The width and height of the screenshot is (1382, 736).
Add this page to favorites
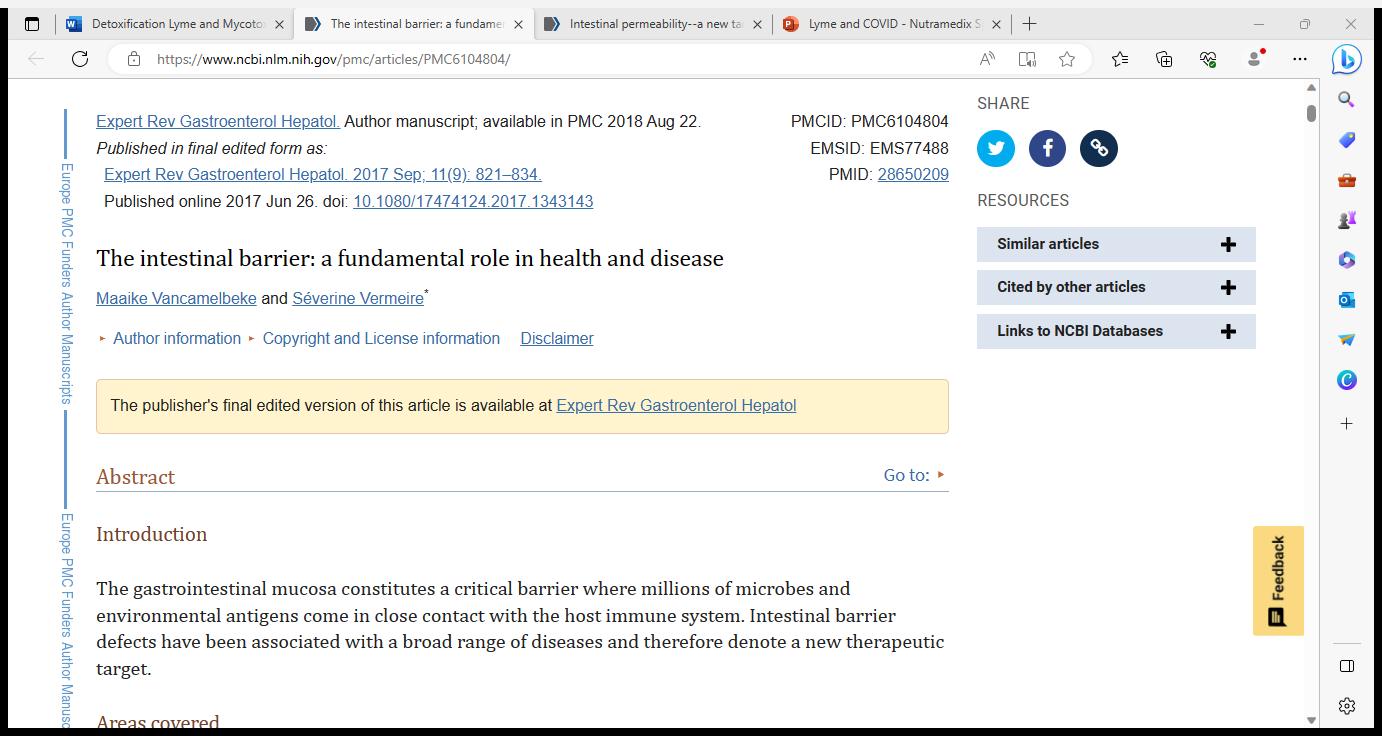click(x=1067, y=59)
